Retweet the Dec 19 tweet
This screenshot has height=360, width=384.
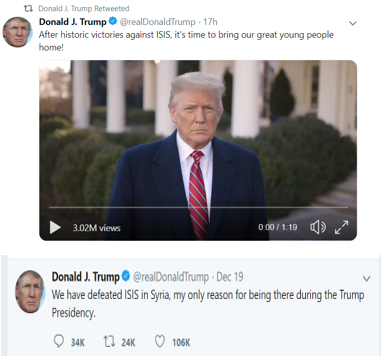click(x=109, y=342)
